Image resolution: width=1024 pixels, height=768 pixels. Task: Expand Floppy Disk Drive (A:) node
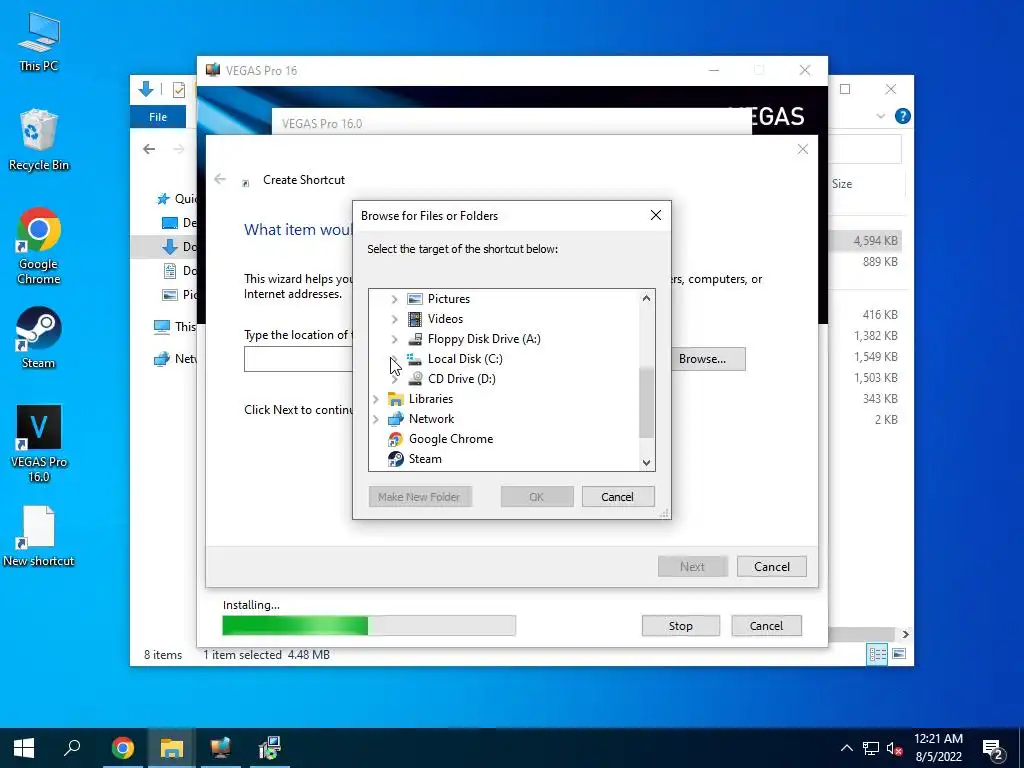tap(394, 339)
